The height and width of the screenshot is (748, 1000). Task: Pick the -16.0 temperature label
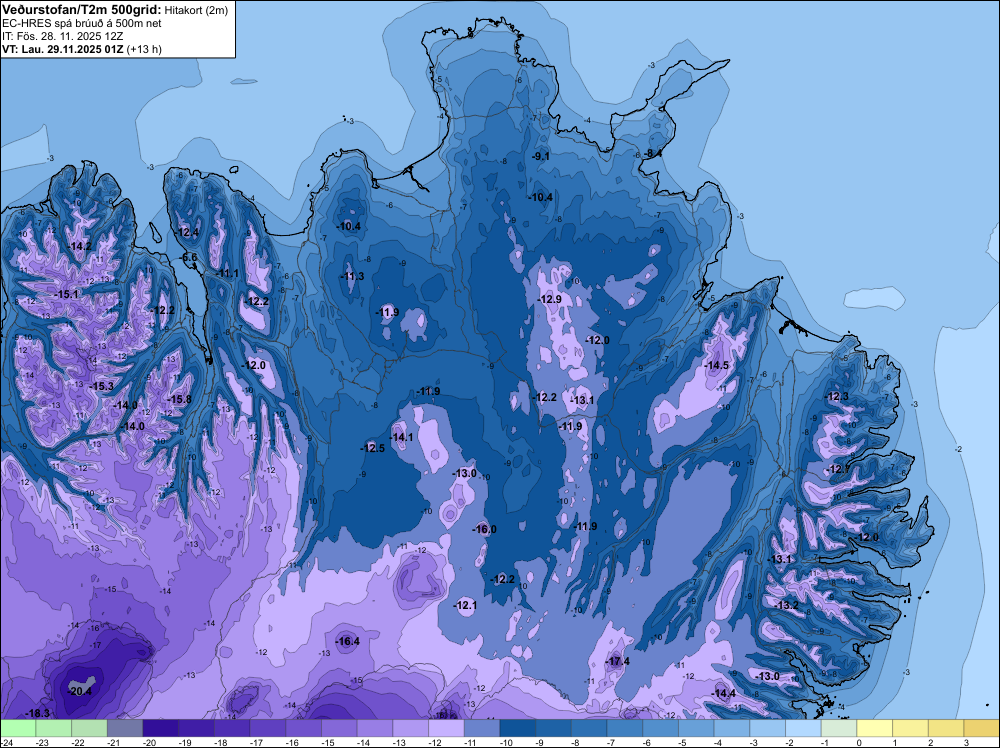tap(485, 529)
